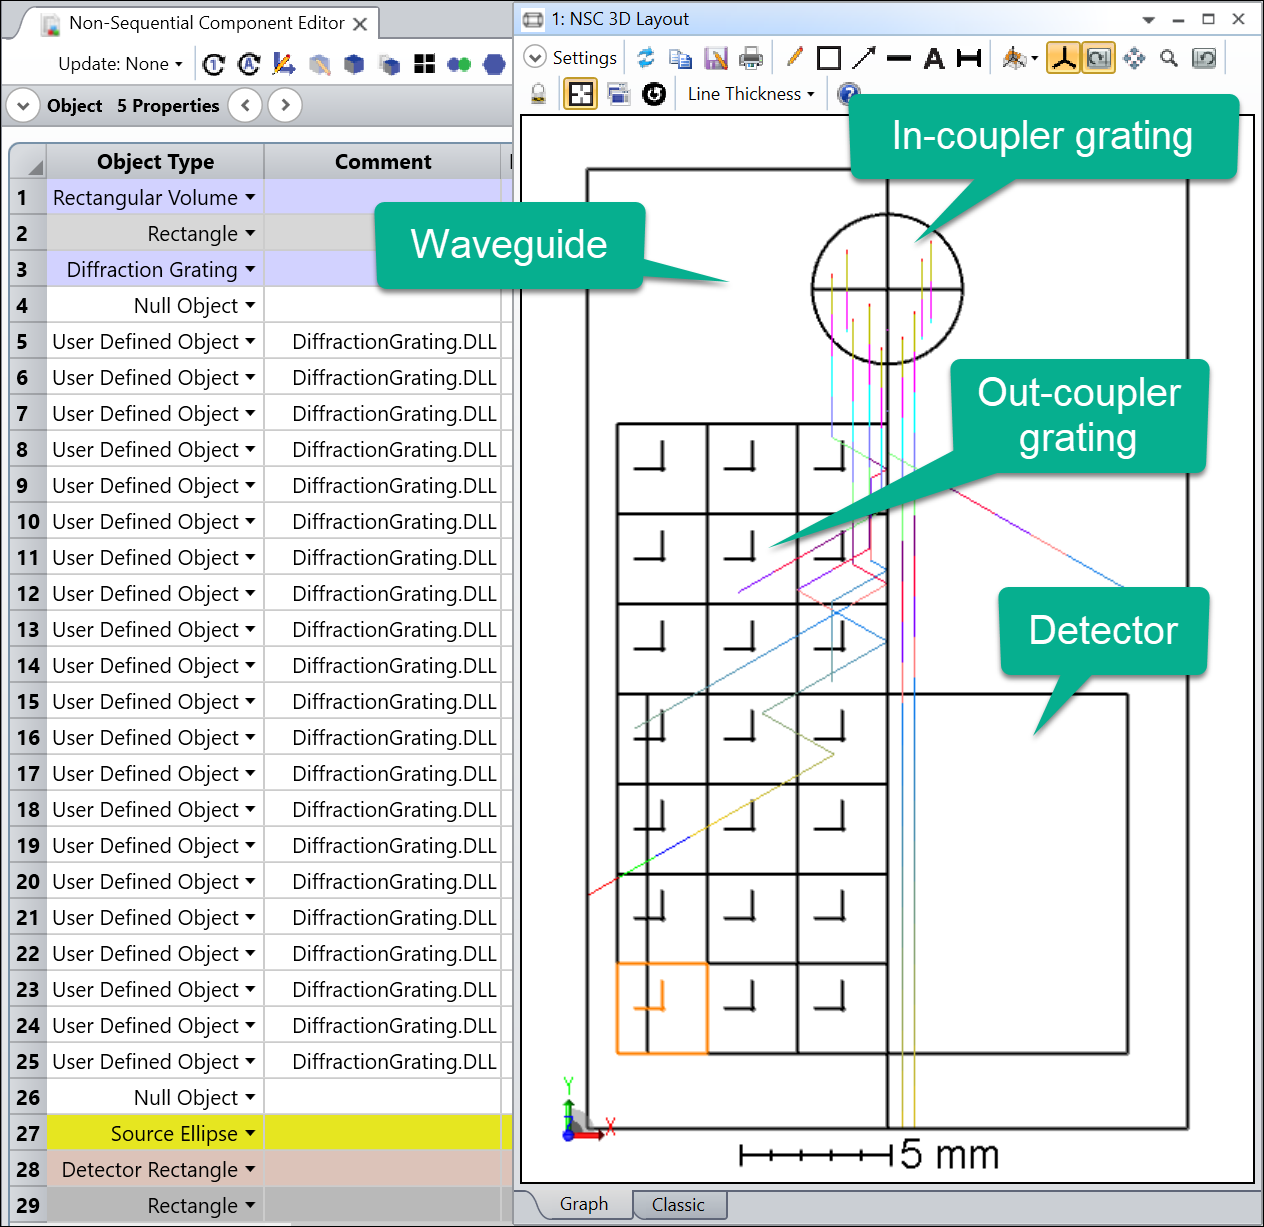Toggle the highlighted fixed aspect ratio button
Image resolution: width=1264 pixels, height=1227 pixels.
[581, 94]
